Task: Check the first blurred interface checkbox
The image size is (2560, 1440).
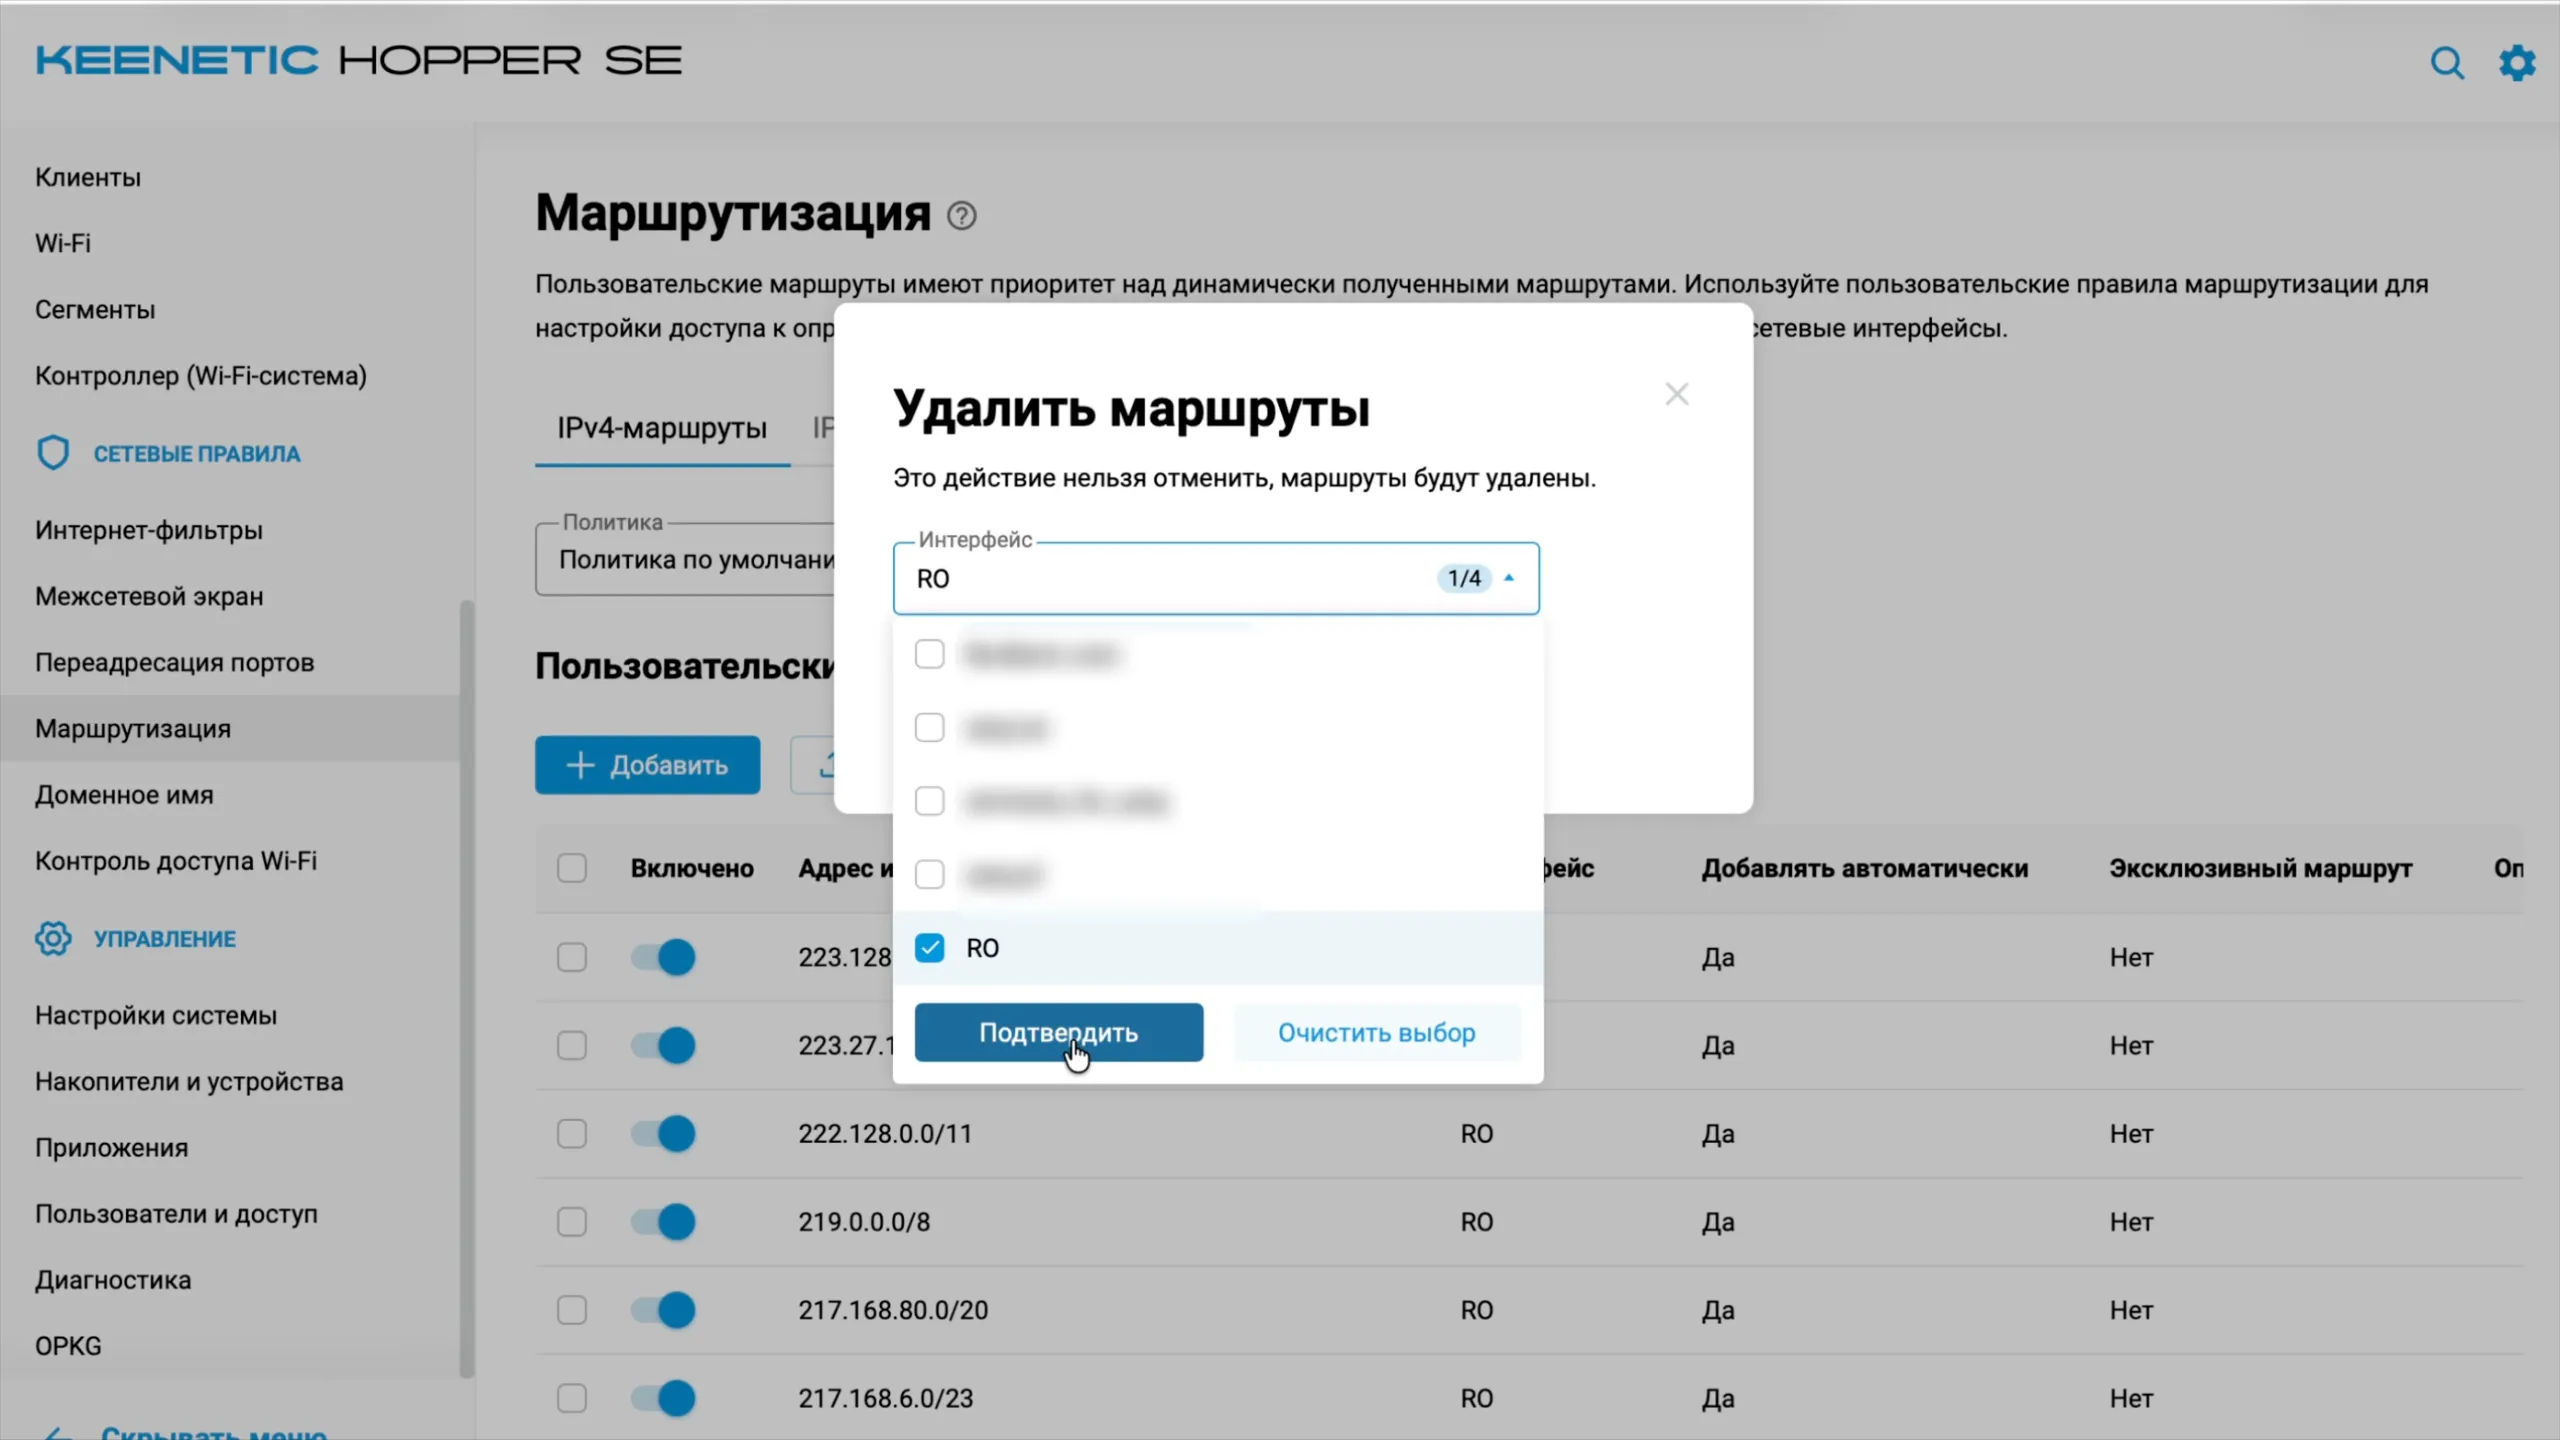Action: (929, 654)
